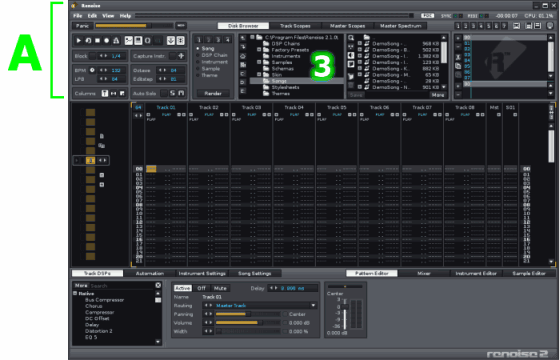Click the C drive icon beside folder tree
The height and width of the screenshot is (360, 560).
click(243, 74)
